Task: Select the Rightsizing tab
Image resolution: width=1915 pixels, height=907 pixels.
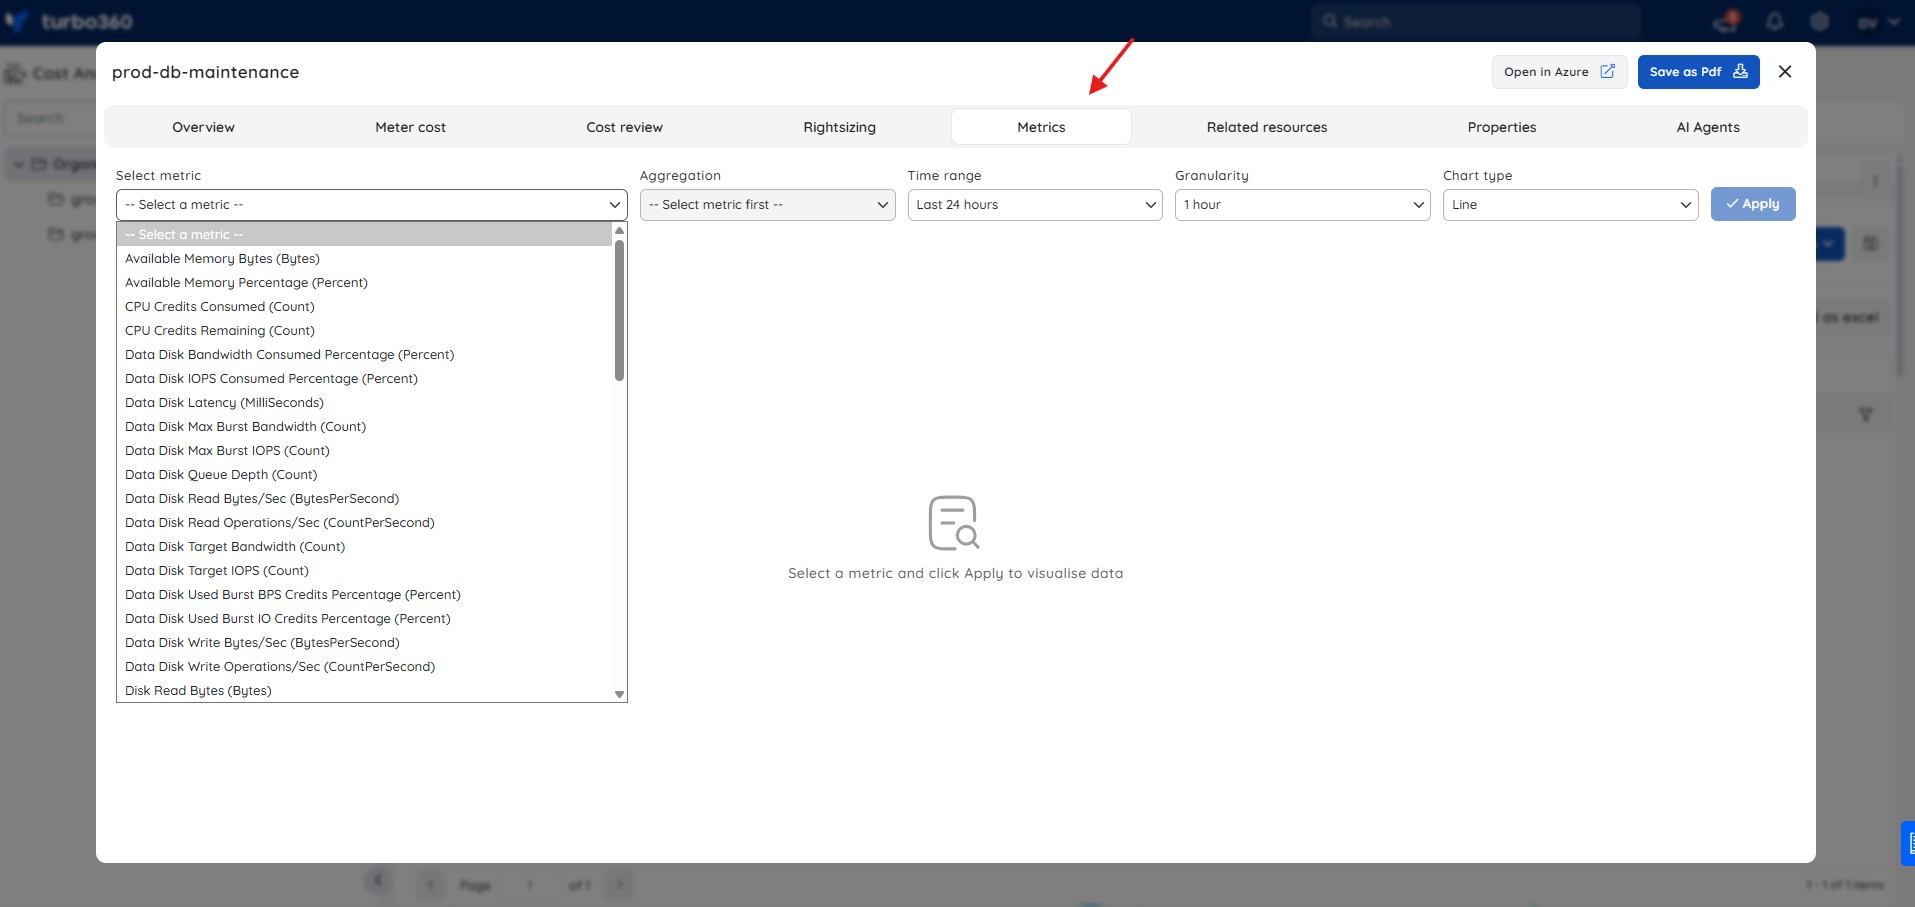Action: 839,127
